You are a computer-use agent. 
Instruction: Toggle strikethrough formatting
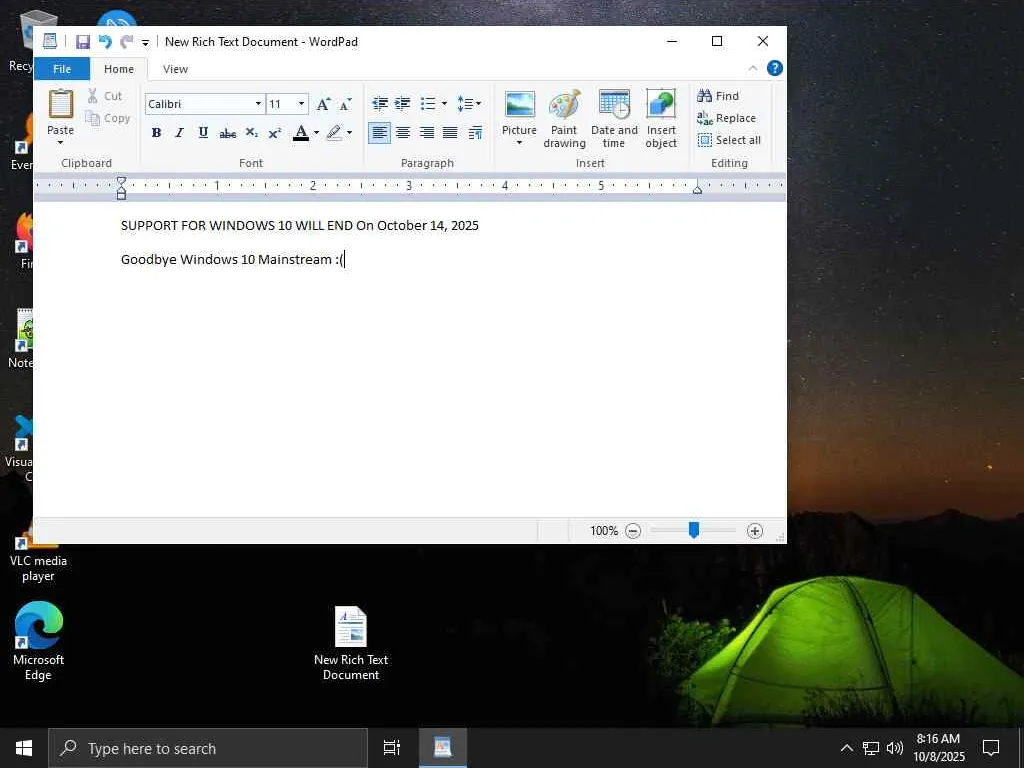(x=227, y=133)
